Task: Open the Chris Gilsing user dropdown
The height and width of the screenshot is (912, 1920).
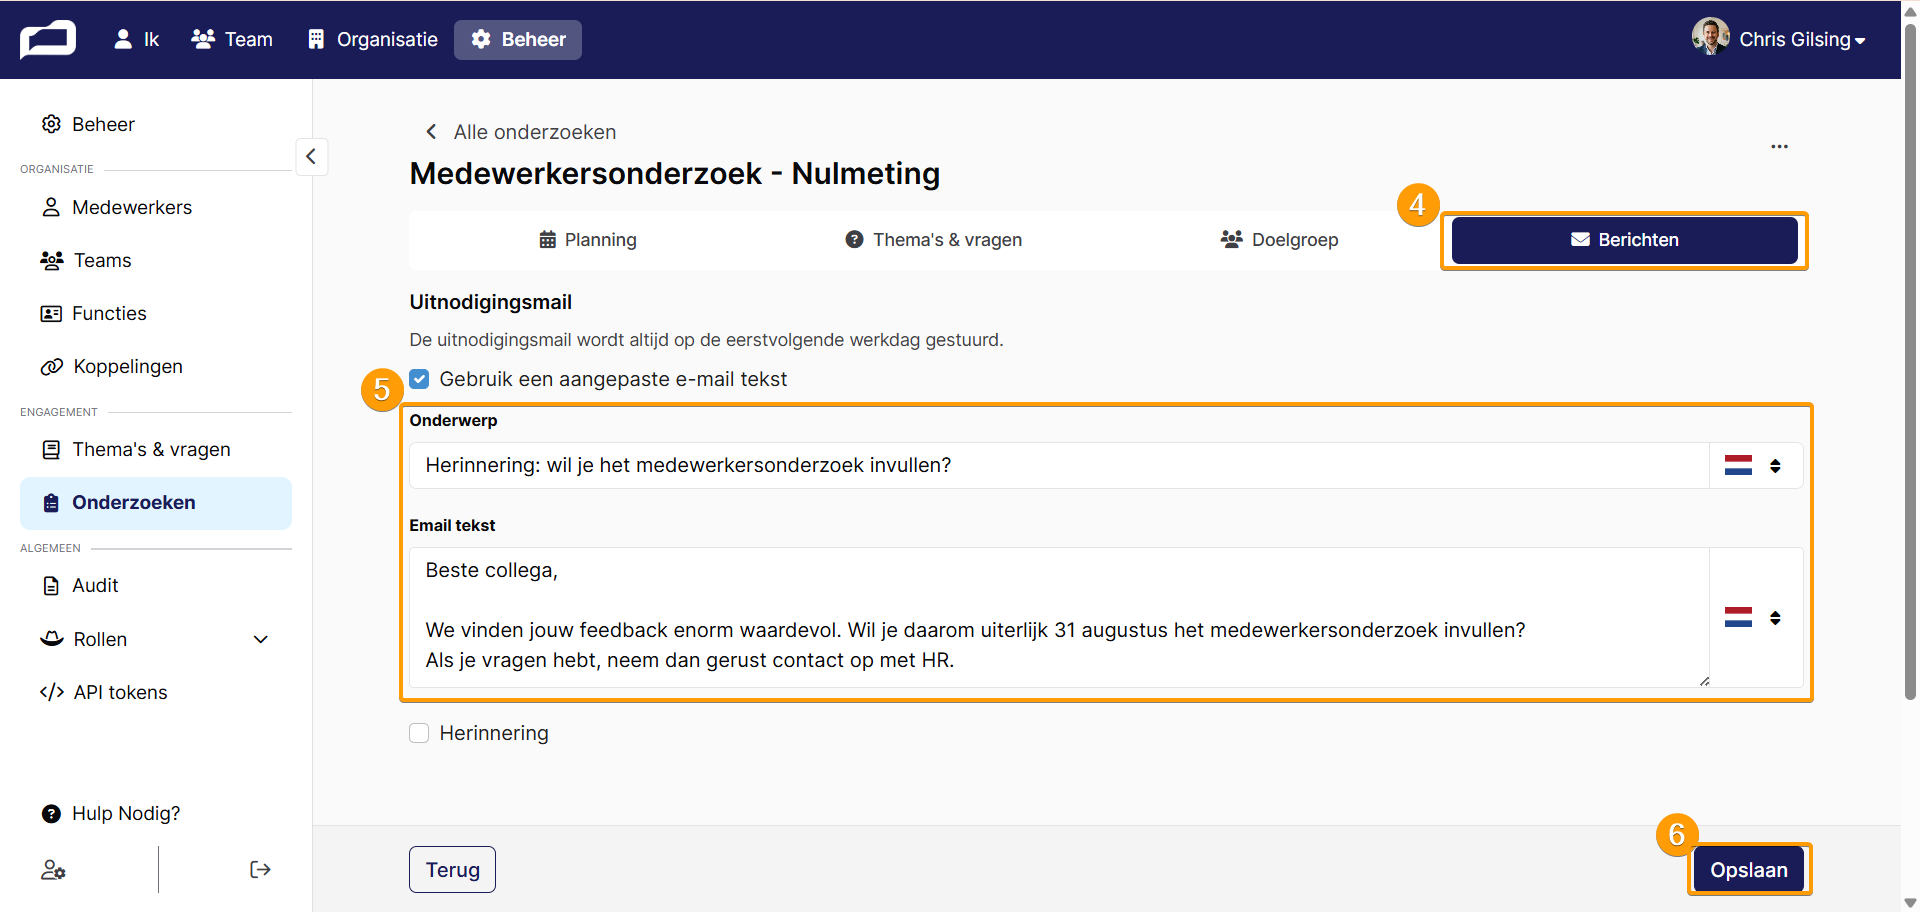Action: tap(1778, 39)
